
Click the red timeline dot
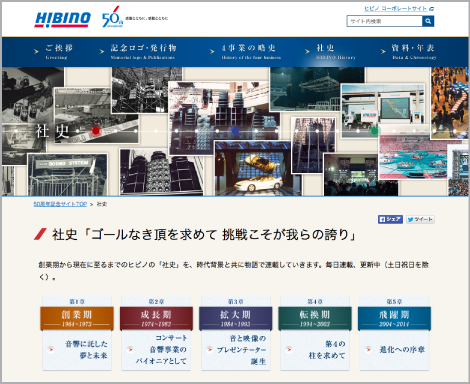click(96, 131)
